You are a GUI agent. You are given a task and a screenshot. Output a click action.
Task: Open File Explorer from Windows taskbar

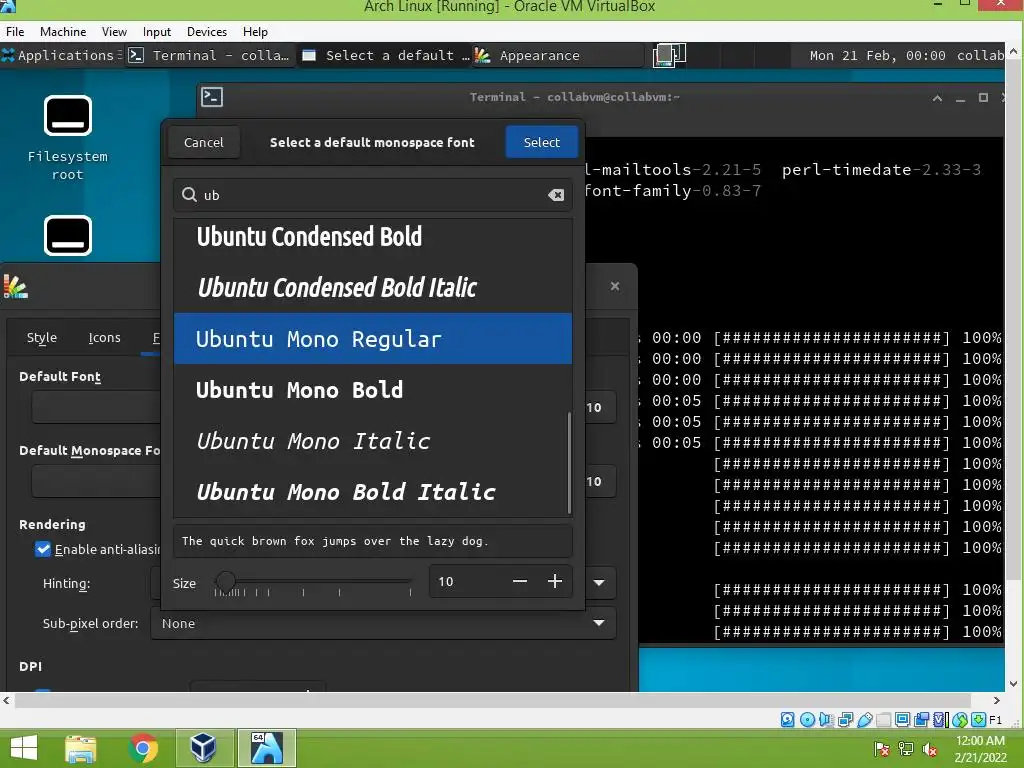pyautogui.click(x=81, y=748)
